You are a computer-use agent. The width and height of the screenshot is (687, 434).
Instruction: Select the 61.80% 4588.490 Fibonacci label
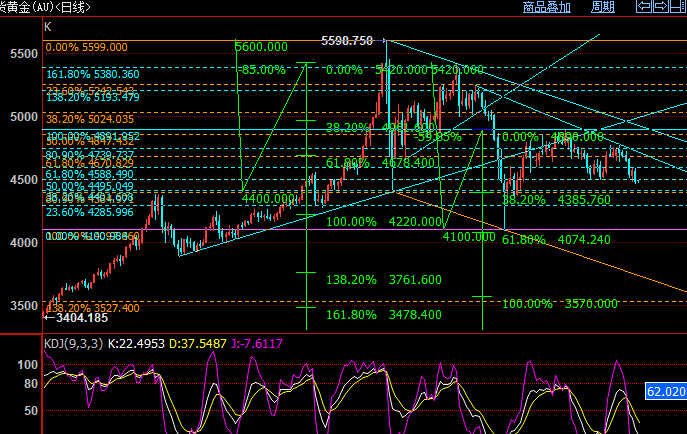point(90,174)
